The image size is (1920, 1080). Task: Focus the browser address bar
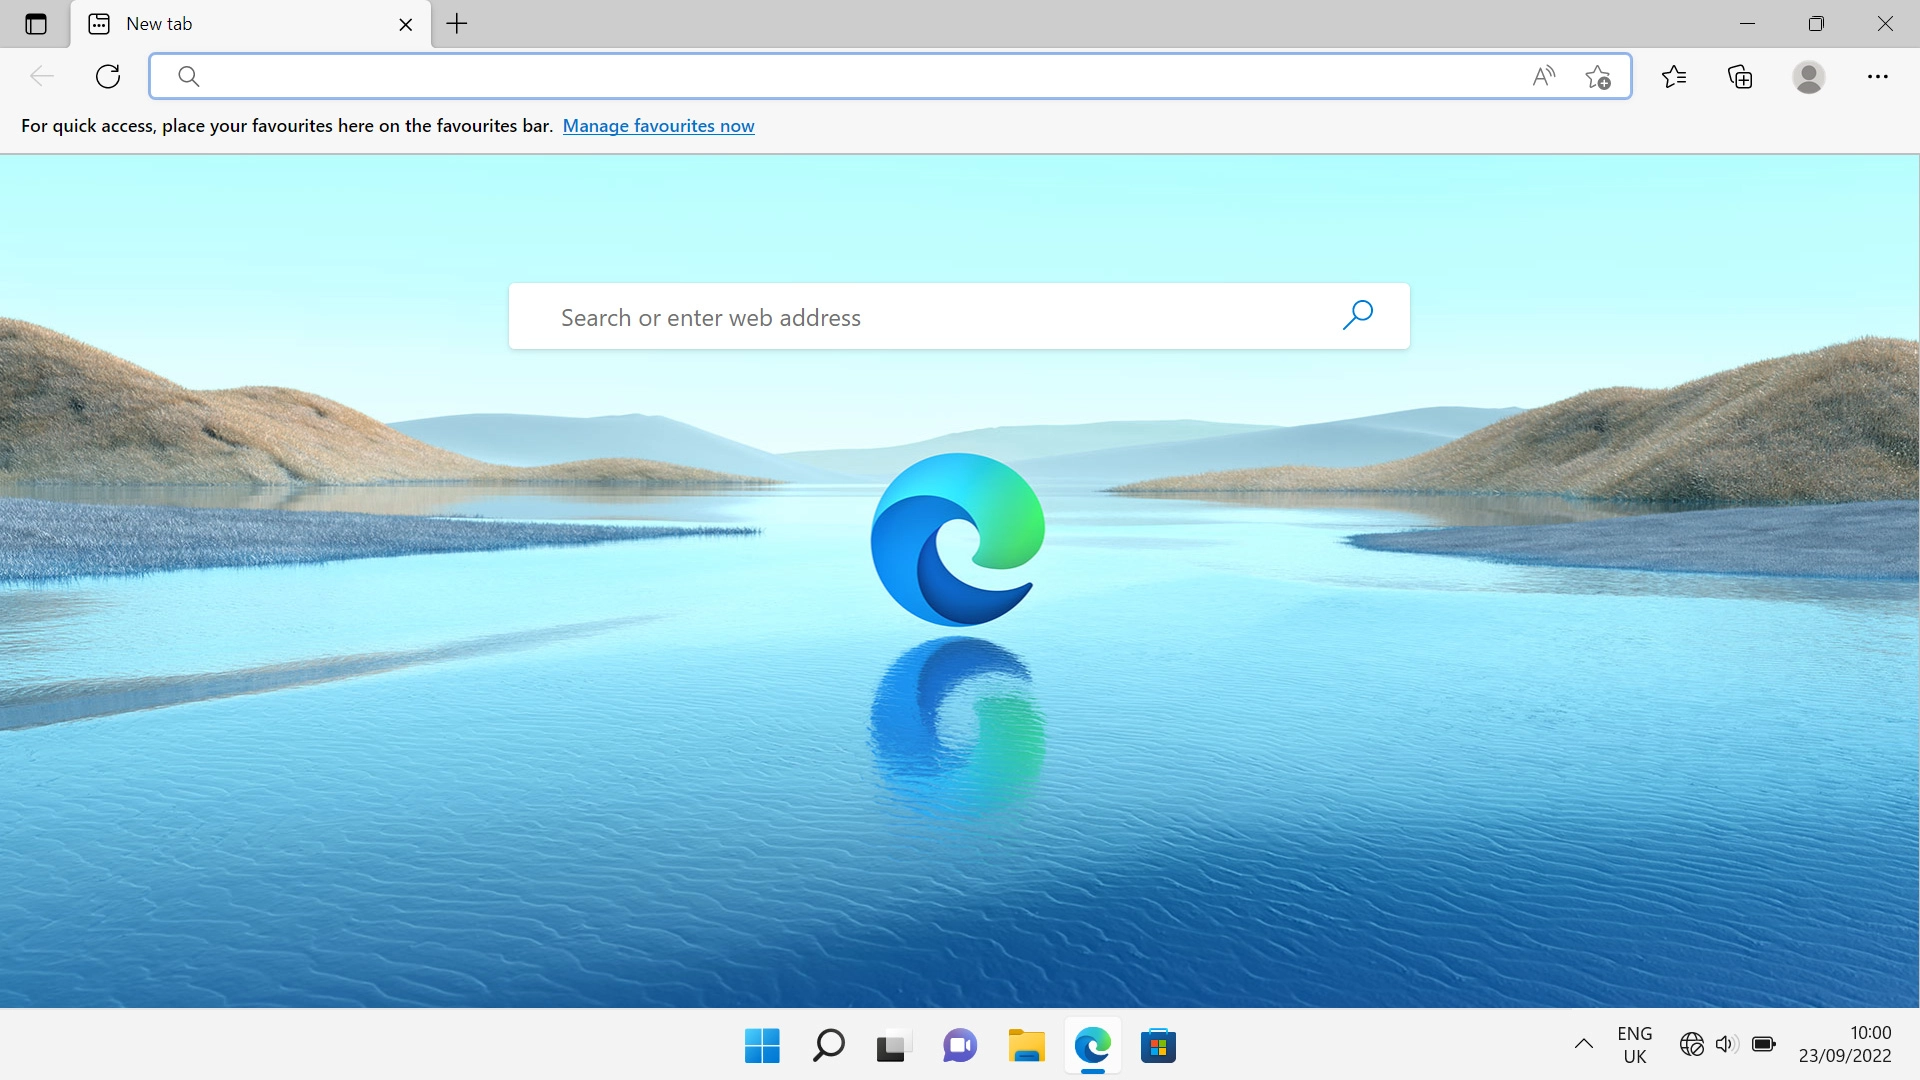click(x=860, y=76)
